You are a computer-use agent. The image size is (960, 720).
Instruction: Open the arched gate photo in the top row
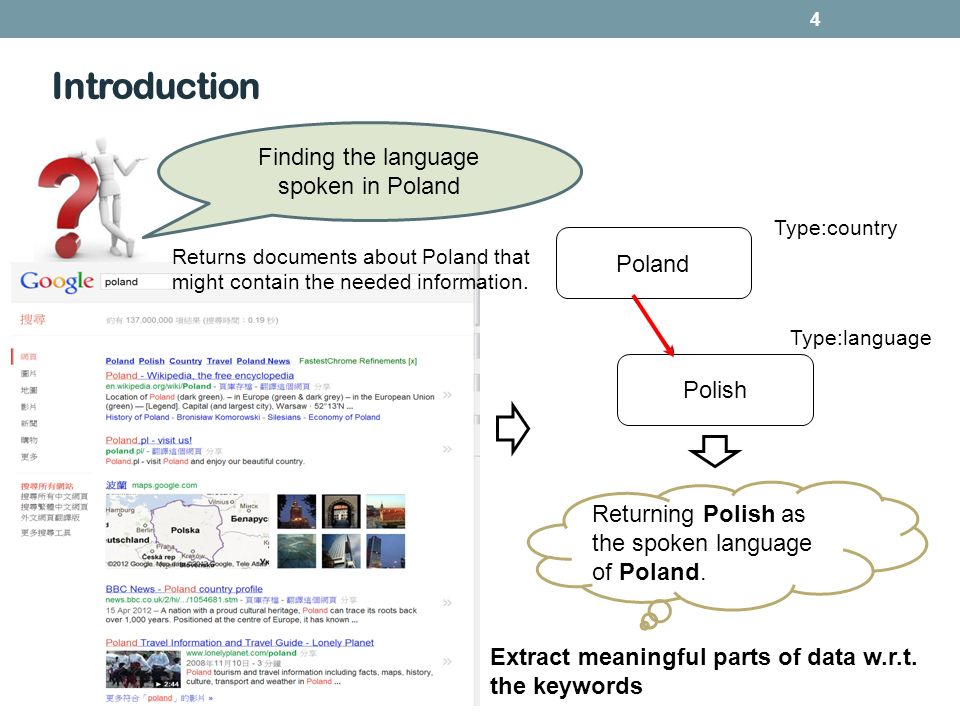[x=341, y=511]
